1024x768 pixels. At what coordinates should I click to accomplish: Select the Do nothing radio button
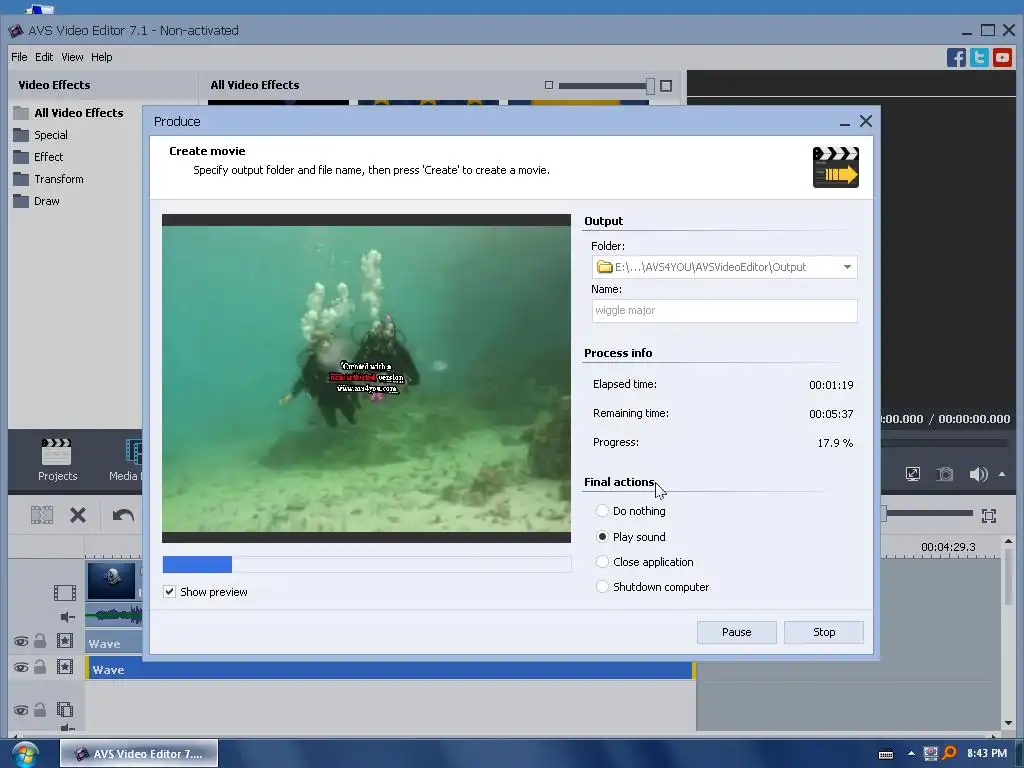coord(602,511)
